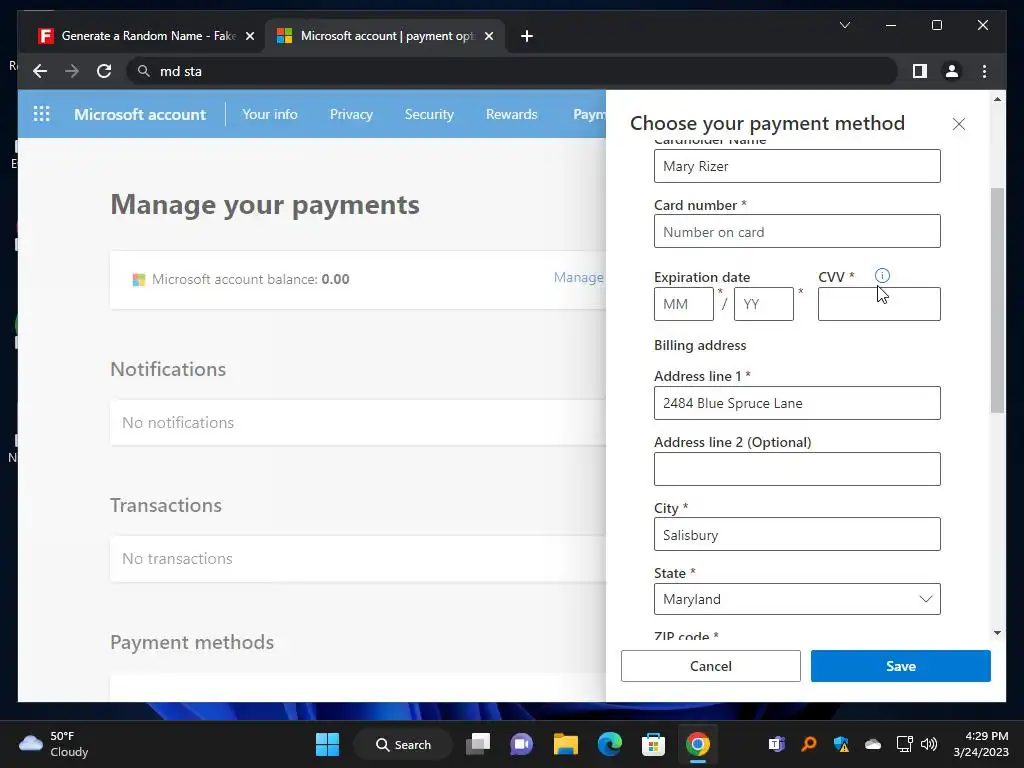The height and width of the screenshot is (768, 1024).
Task: Click the CVV info icon
Action: click(882, 276)
